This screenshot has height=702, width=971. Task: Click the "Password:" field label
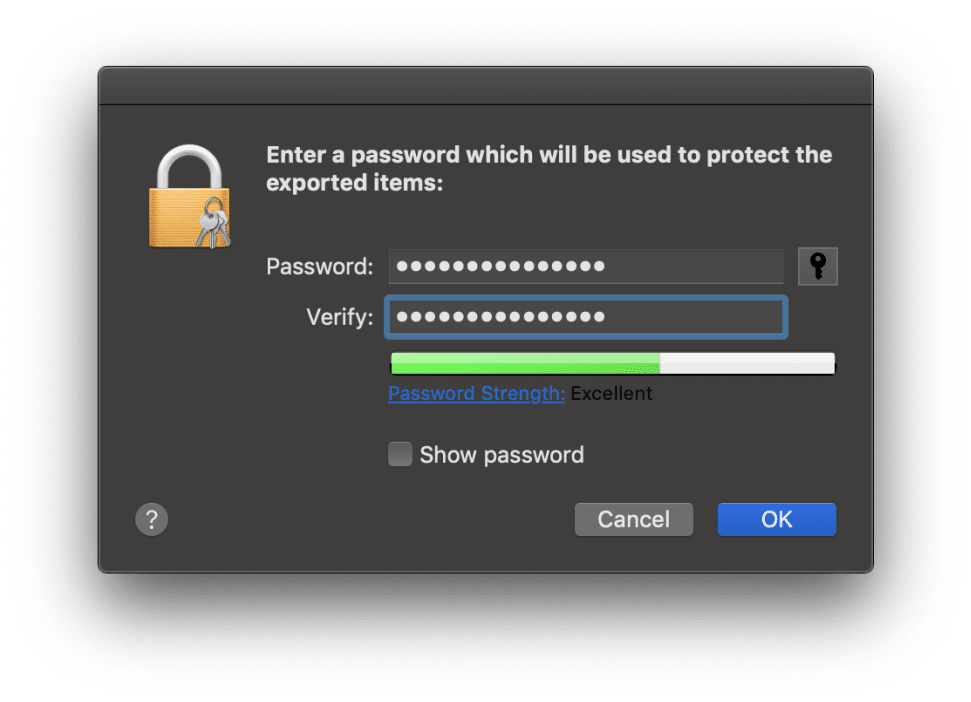tap(319, 267)
